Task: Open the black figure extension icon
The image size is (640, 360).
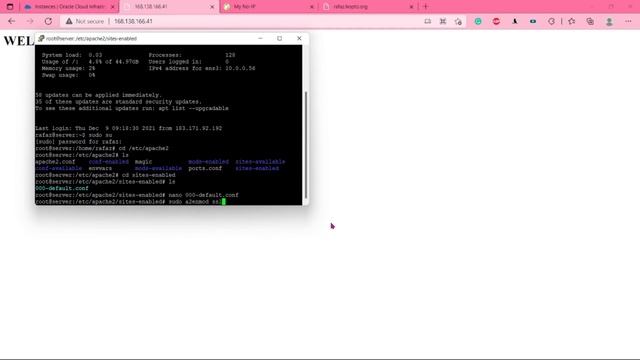Action: pos(515,21)
